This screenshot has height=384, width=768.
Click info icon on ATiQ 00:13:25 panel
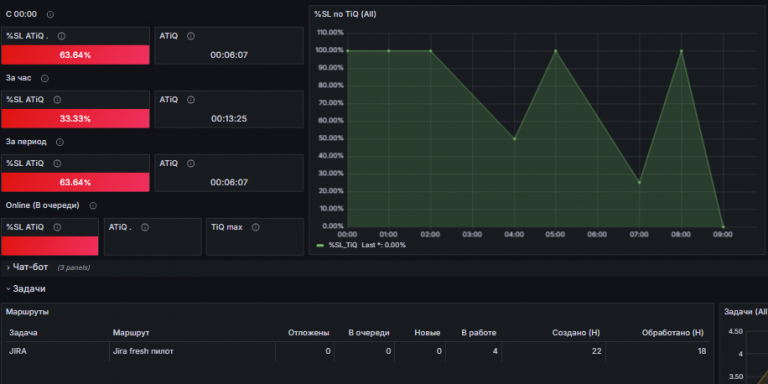coord(191,100)
